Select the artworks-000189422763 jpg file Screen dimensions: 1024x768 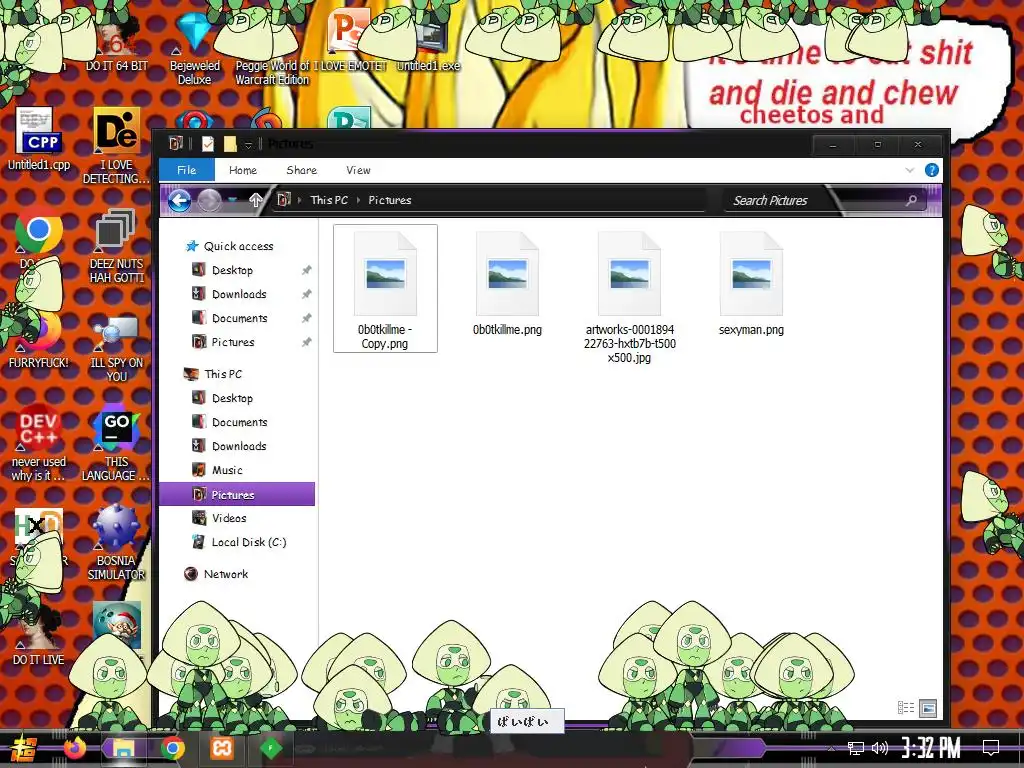pos(630,296)
